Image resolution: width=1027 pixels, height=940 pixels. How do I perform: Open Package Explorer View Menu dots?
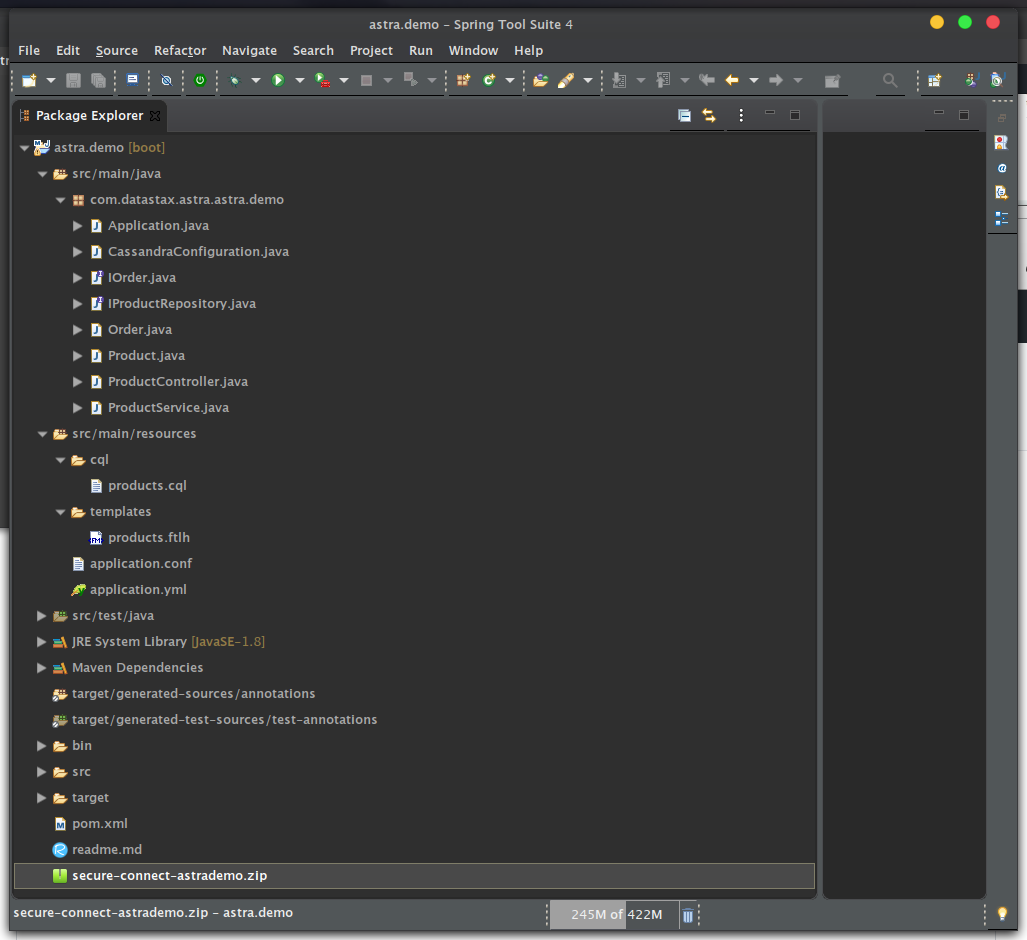pyautogui.click(x=741, y=115)
